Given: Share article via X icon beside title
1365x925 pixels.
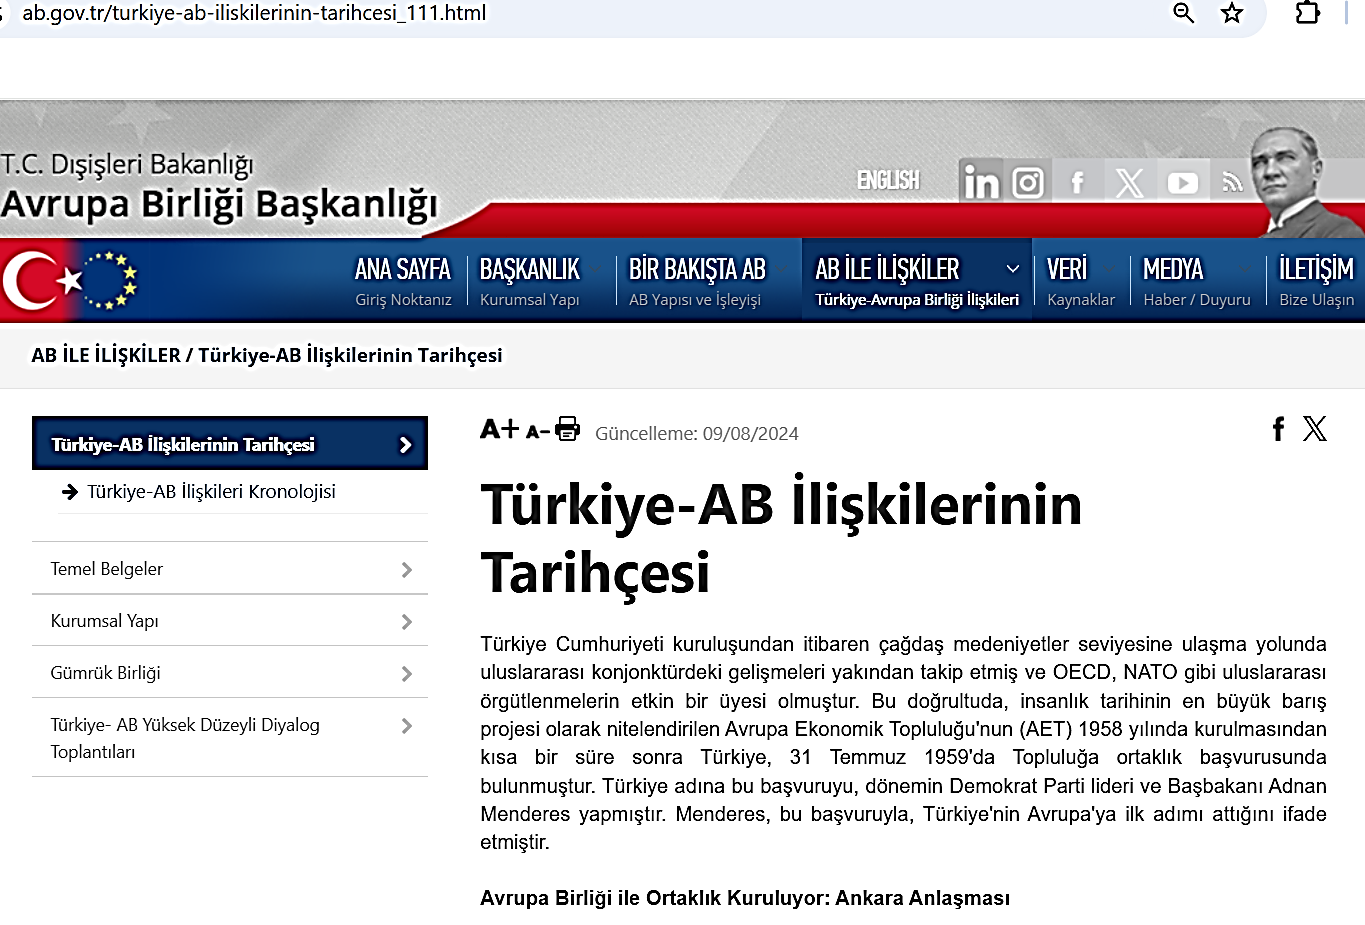Looking at the screenshot, I should (x=1315, y=429).
